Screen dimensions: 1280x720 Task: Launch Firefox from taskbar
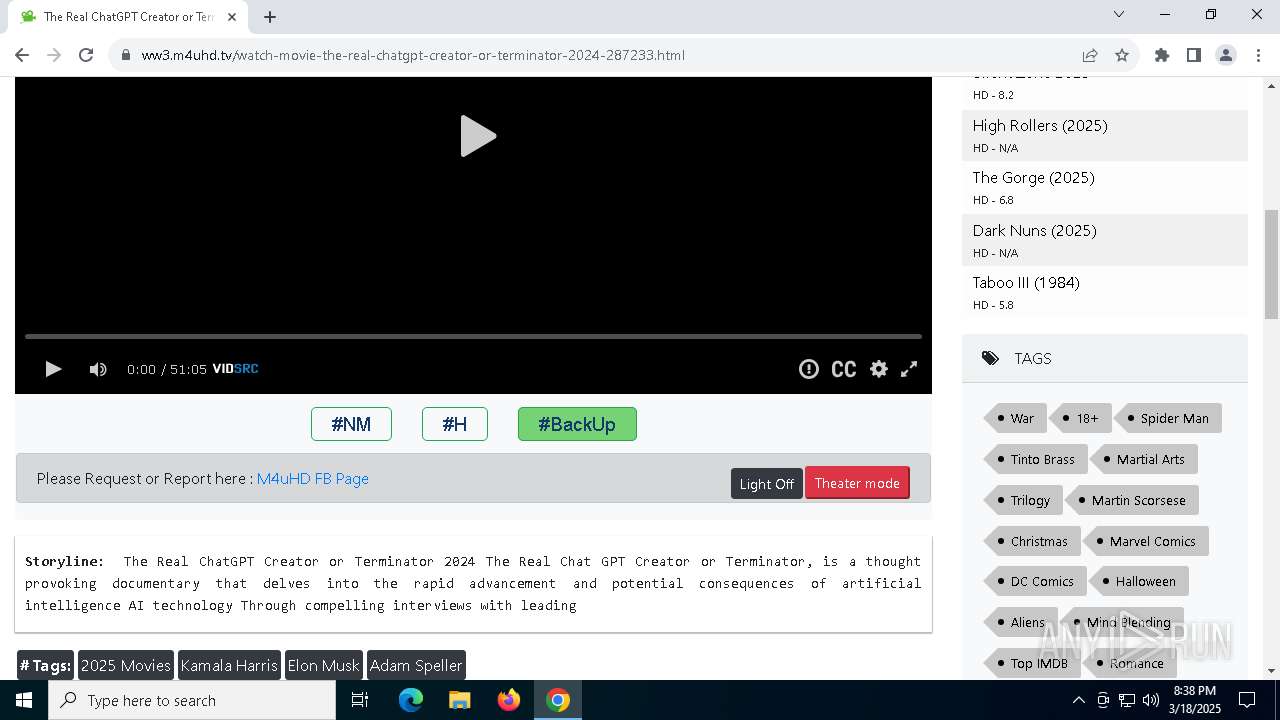[x=509, y=700]
